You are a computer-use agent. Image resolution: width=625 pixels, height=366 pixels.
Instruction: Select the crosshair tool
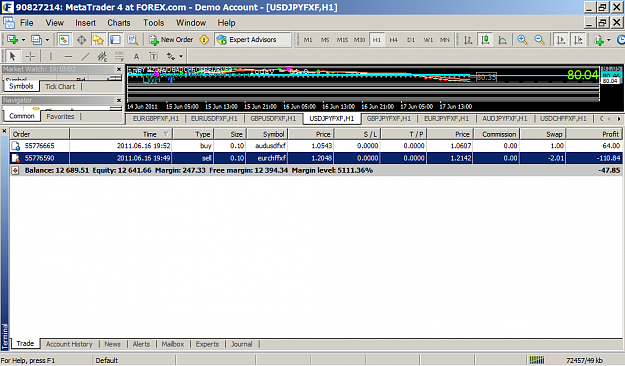(x=30, y=56)
